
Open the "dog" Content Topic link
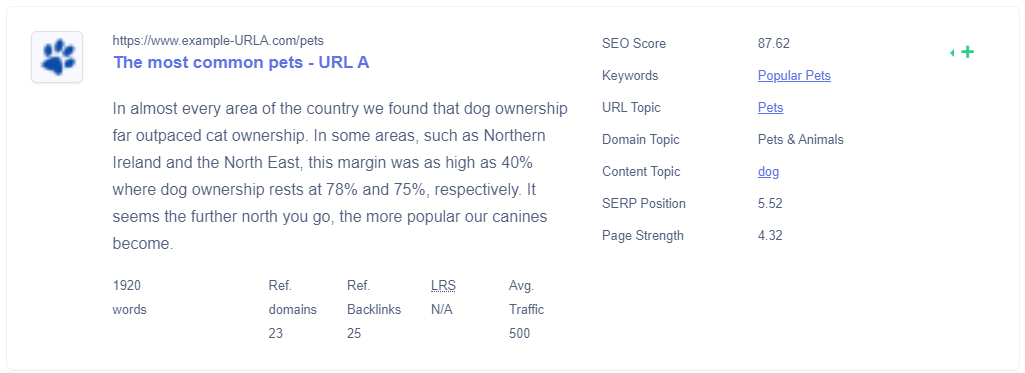tap(768, 171)
